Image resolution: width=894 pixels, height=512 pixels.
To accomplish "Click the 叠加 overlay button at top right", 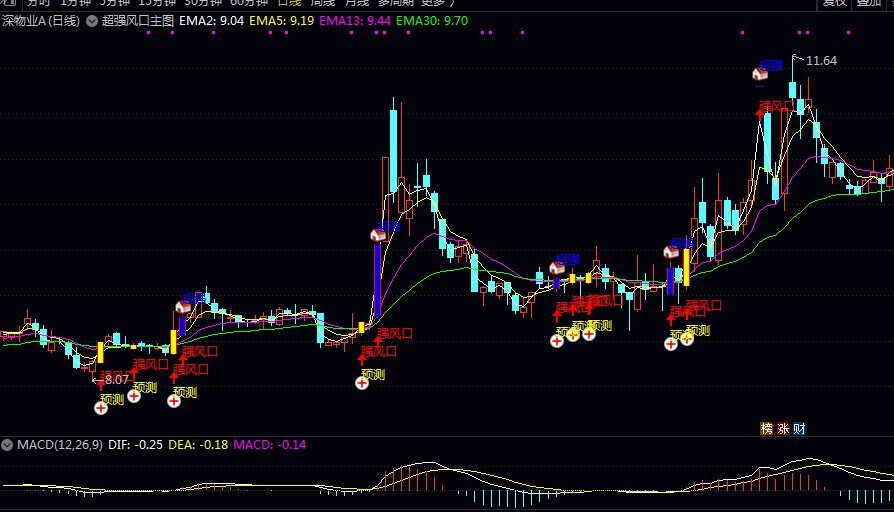I will pos(869,3).
